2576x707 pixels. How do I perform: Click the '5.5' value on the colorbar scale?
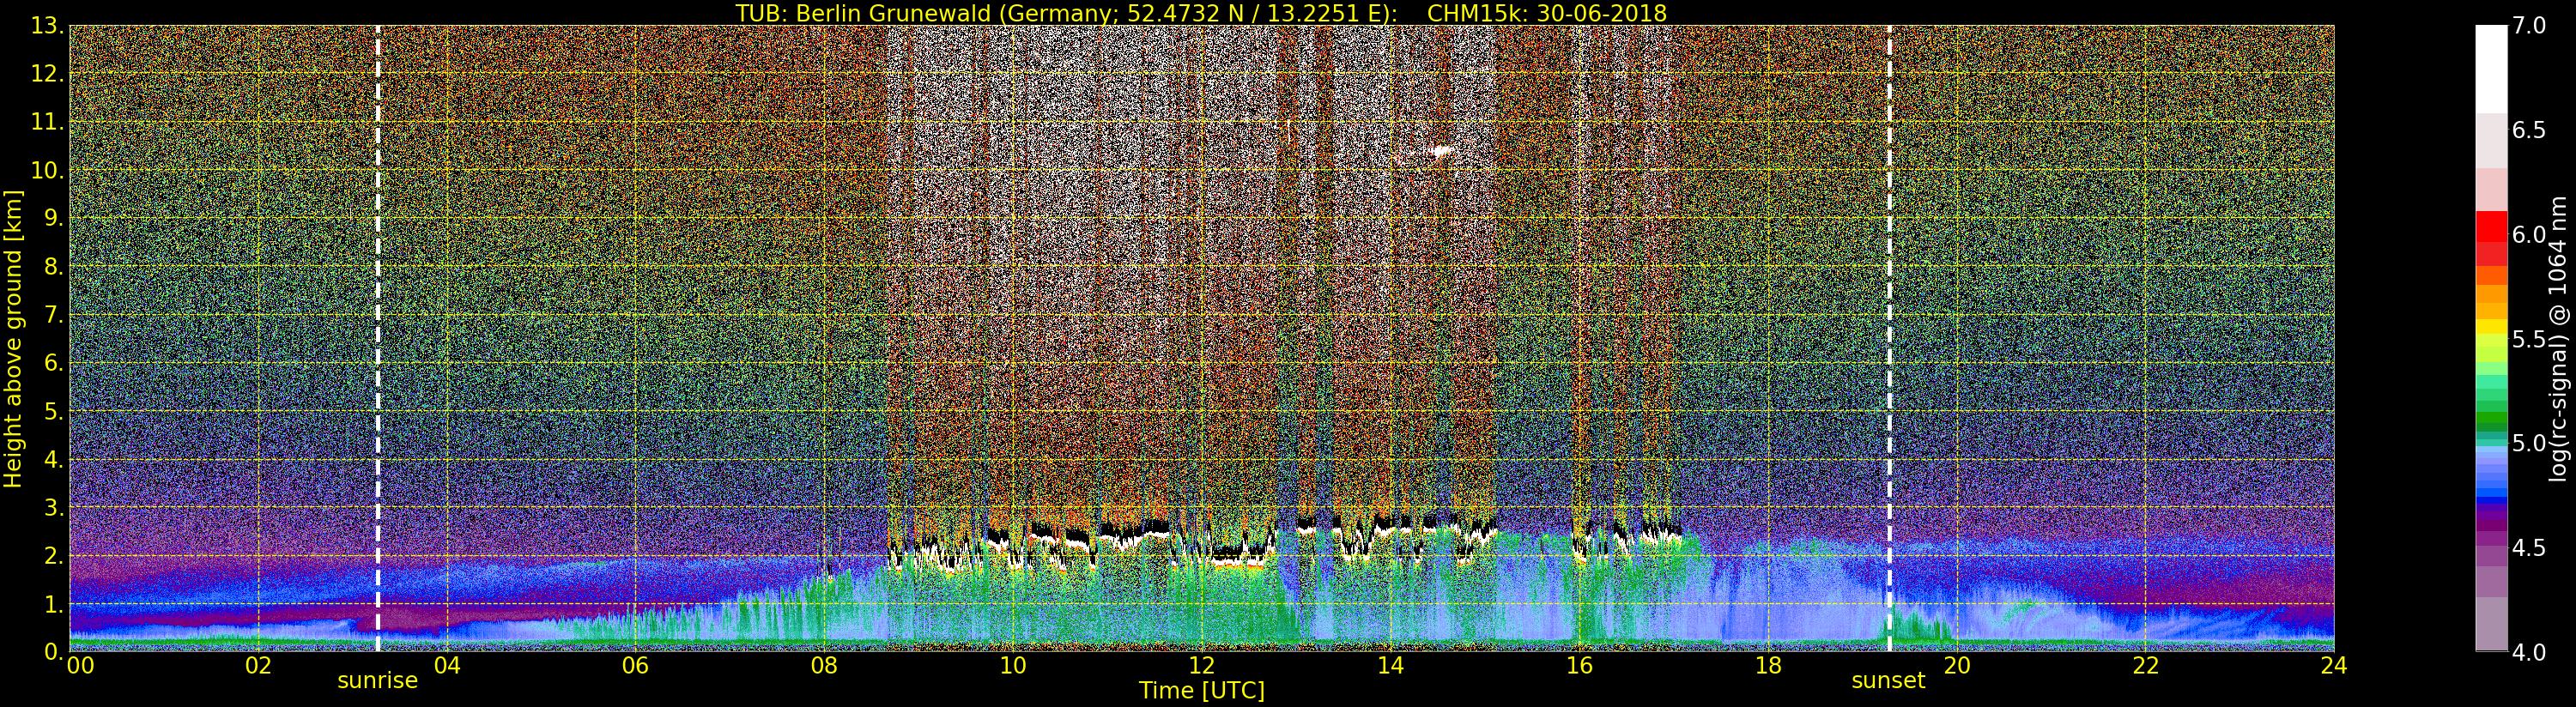coord(2530,339)
